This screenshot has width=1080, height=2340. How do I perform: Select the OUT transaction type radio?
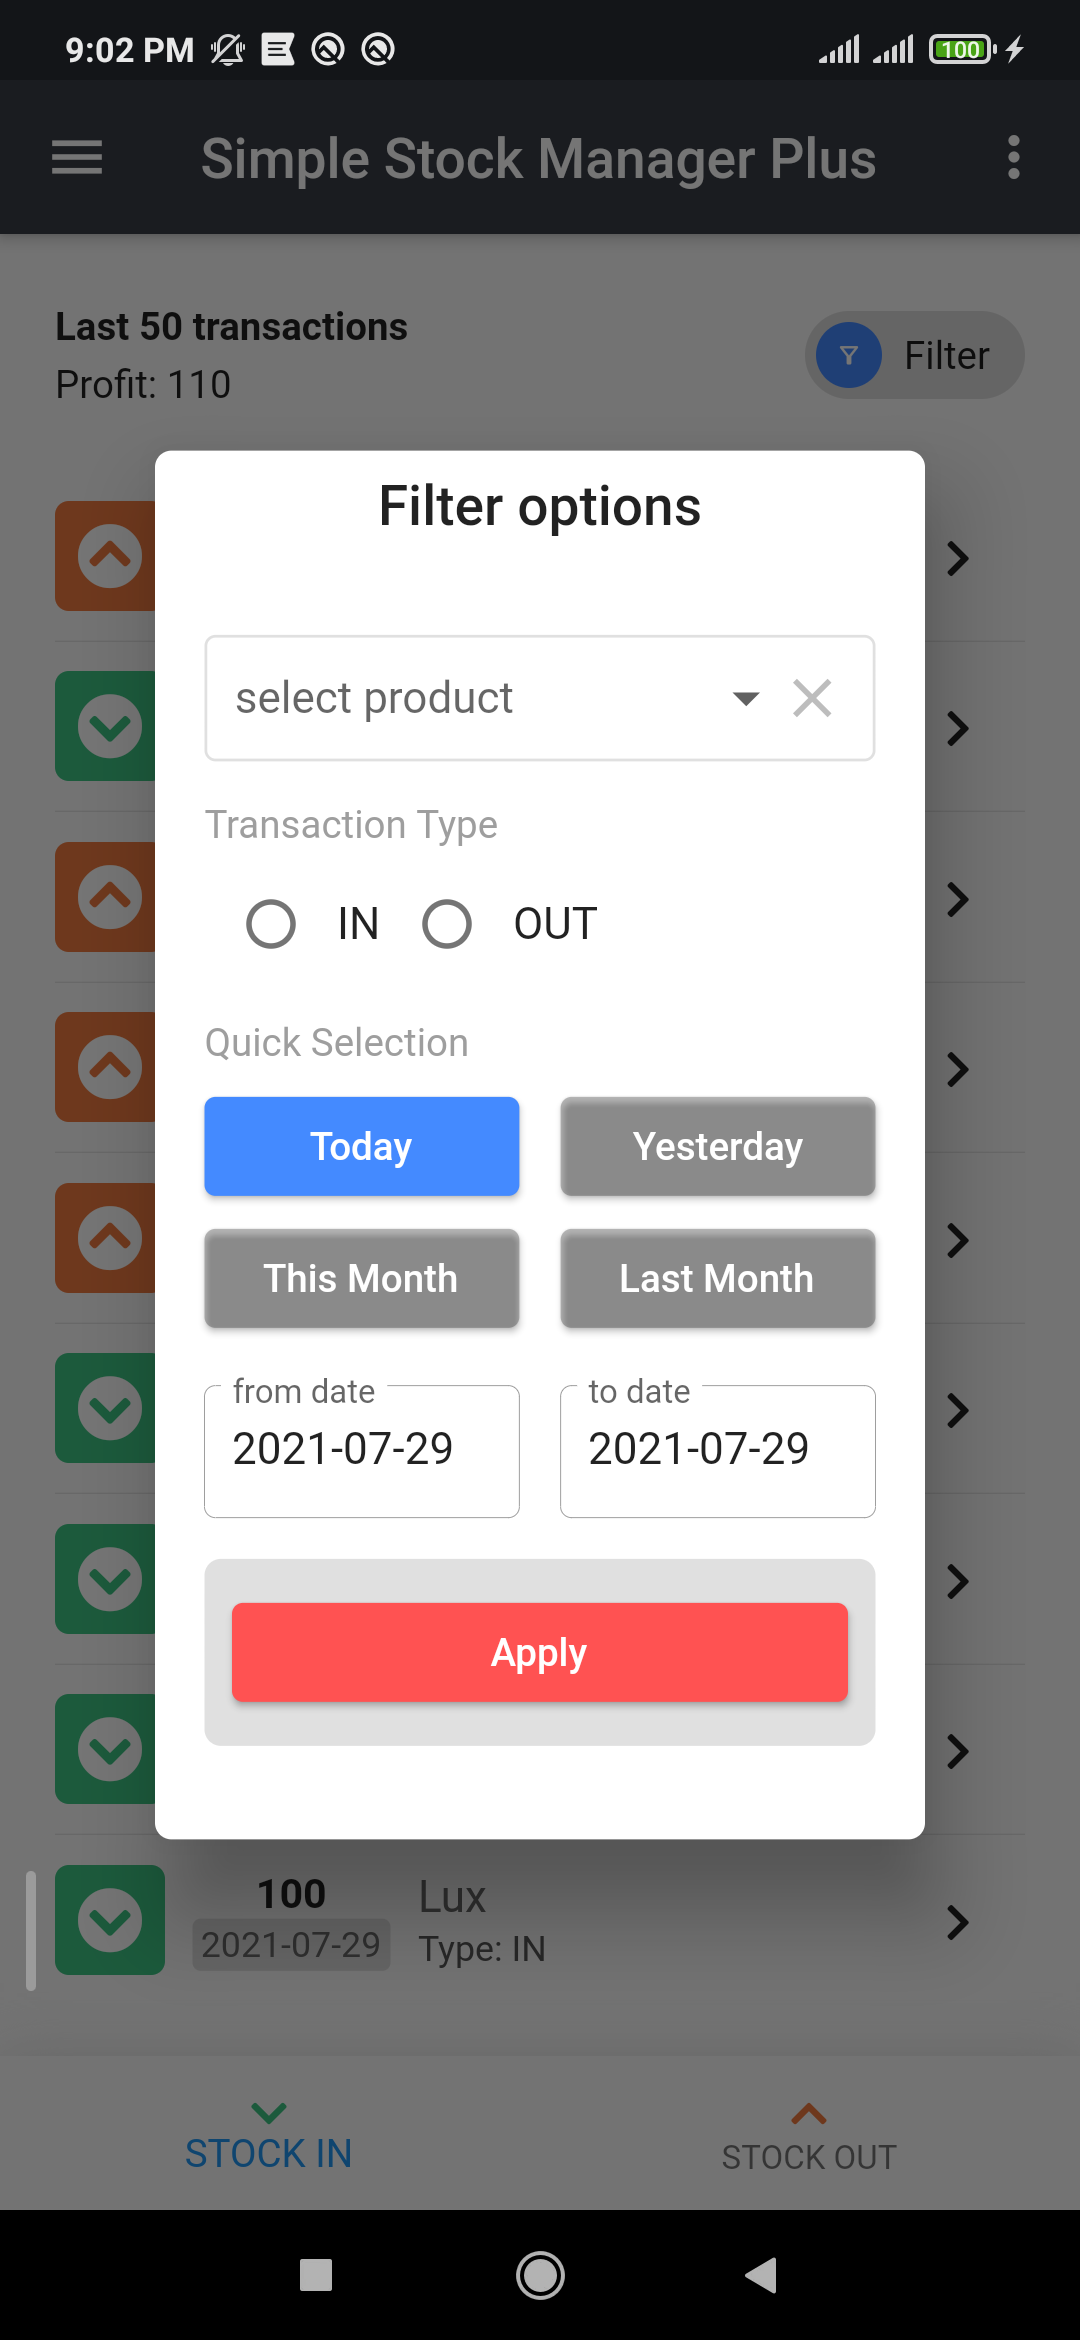[x=447, y=923]
